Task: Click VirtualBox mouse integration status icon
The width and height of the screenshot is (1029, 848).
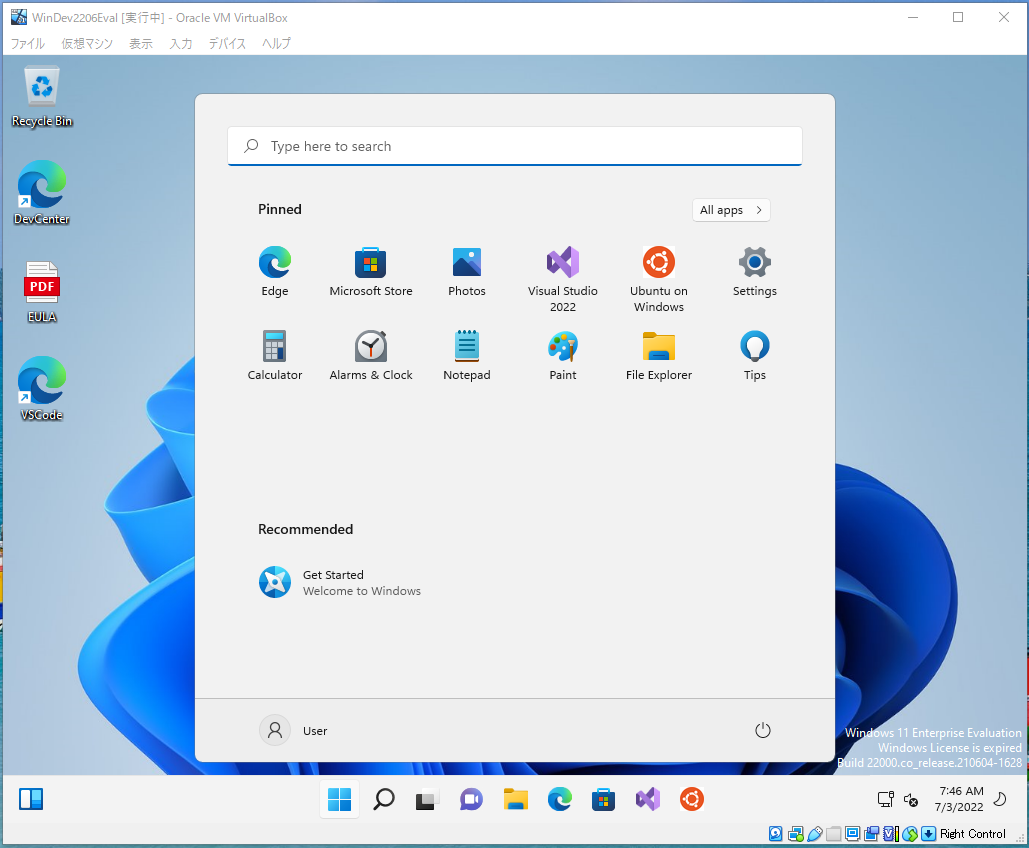Action: pyautogui.click(x=910, y=834)
